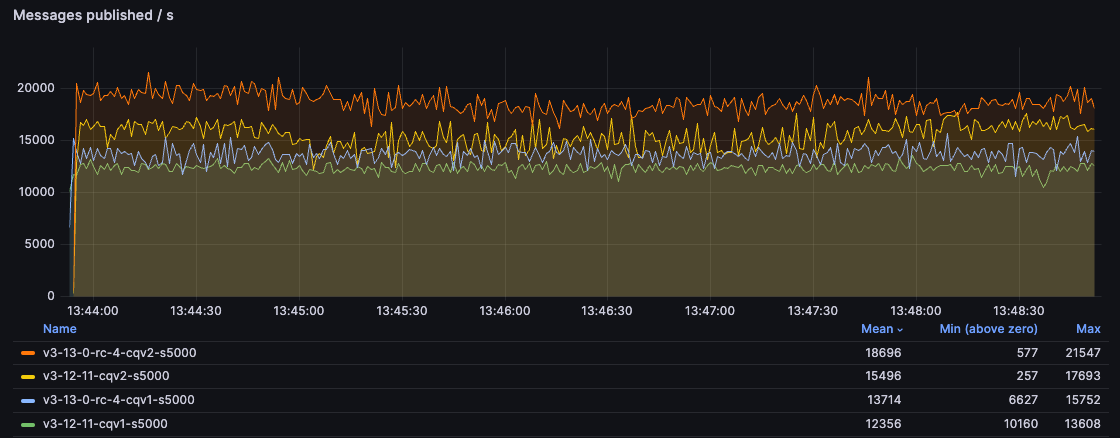Click the sort chevron next to Mean

(x=898, y=329)
